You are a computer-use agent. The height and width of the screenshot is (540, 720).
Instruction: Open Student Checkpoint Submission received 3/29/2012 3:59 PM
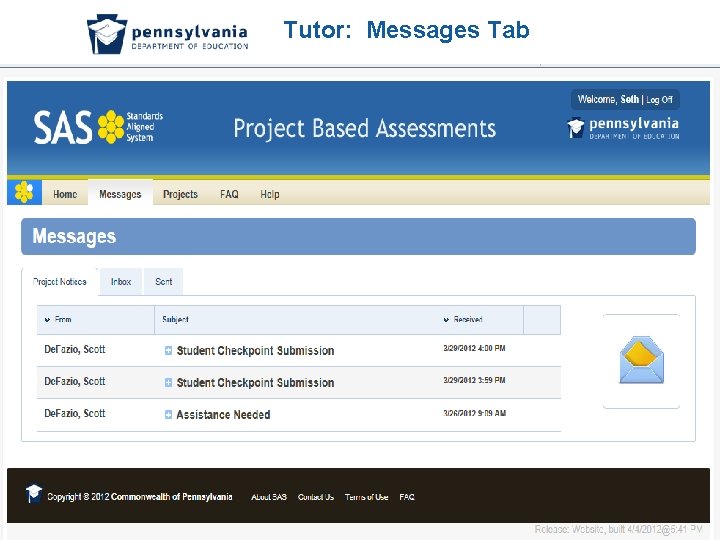(255, 383)
